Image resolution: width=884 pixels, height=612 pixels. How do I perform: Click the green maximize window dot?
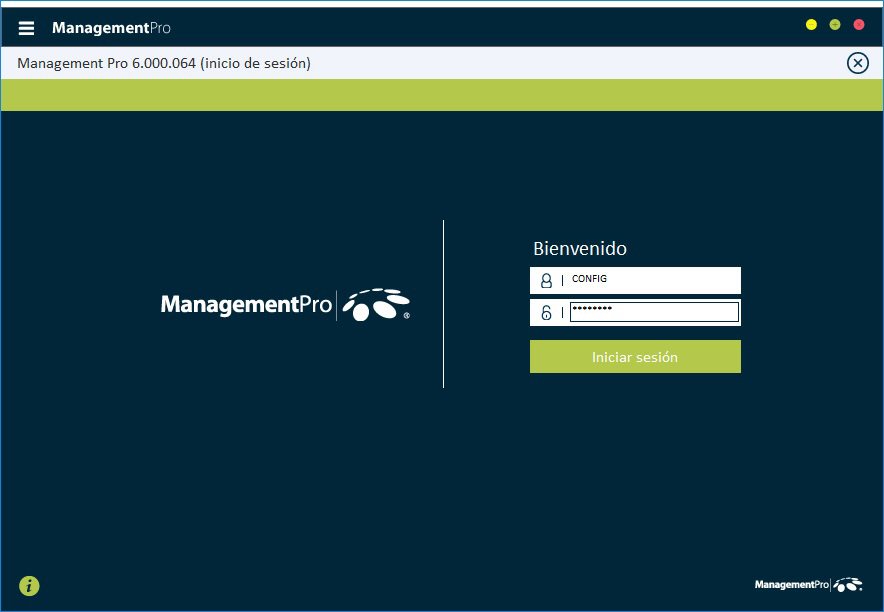coord(835,25)
